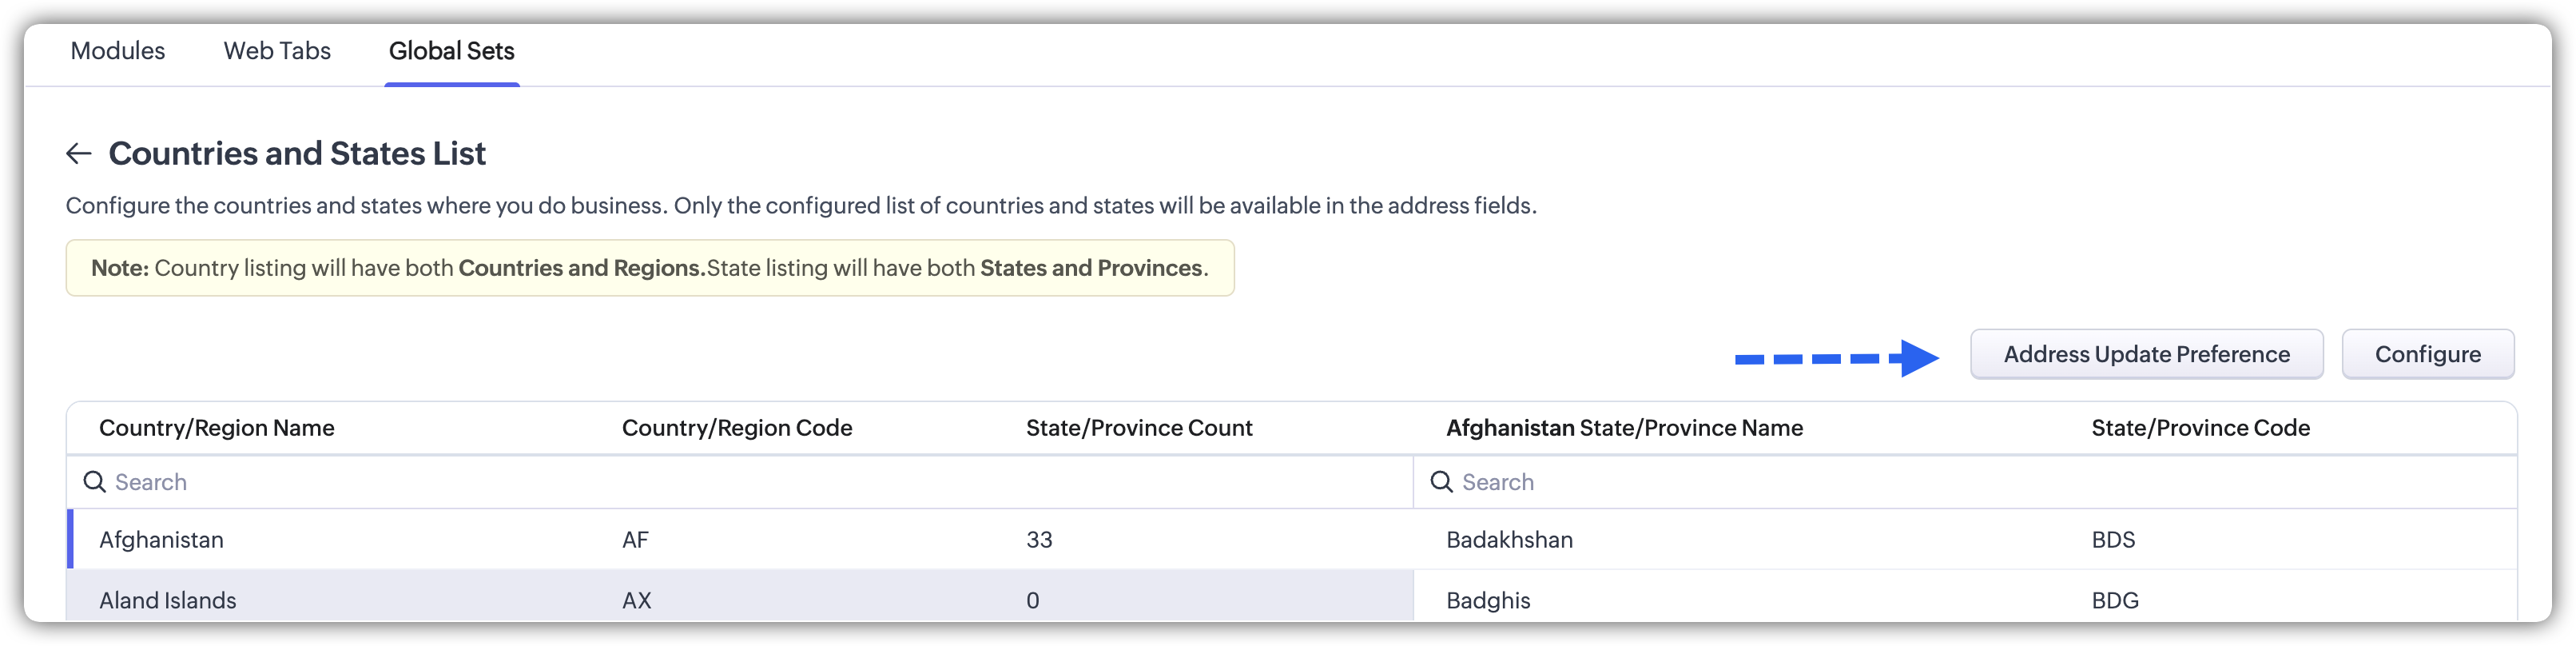Viewport: 2576px width, 646px height.
Task: Select the Global Sets tab
Action: tap(451, 51)
